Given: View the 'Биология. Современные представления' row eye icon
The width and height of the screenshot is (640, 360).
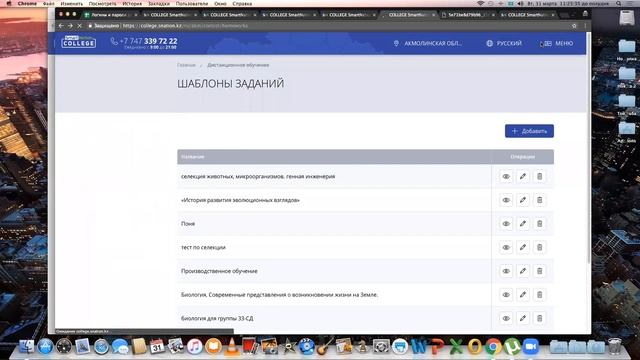Looking at the screenshot, I should coord(506,295).
